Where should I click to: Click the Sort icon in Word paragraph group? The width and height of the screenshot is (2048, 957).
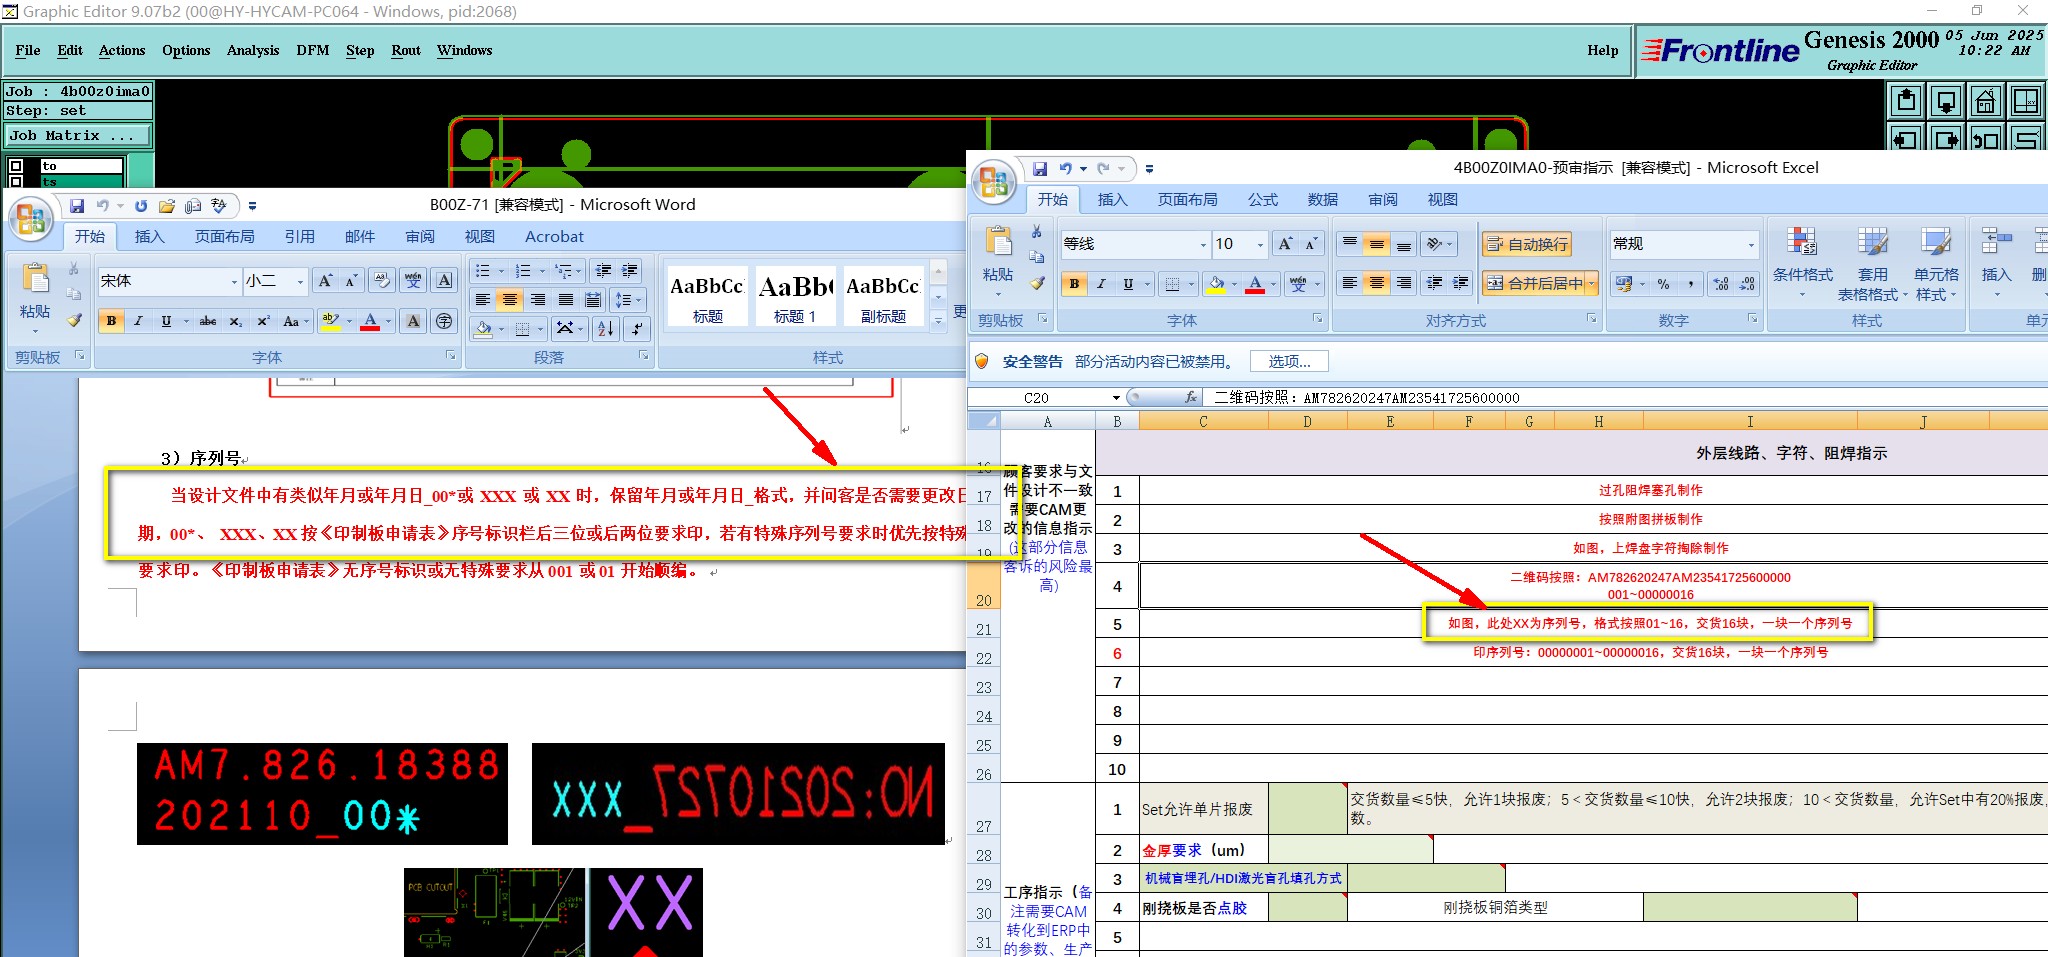[x=605, y=328]
